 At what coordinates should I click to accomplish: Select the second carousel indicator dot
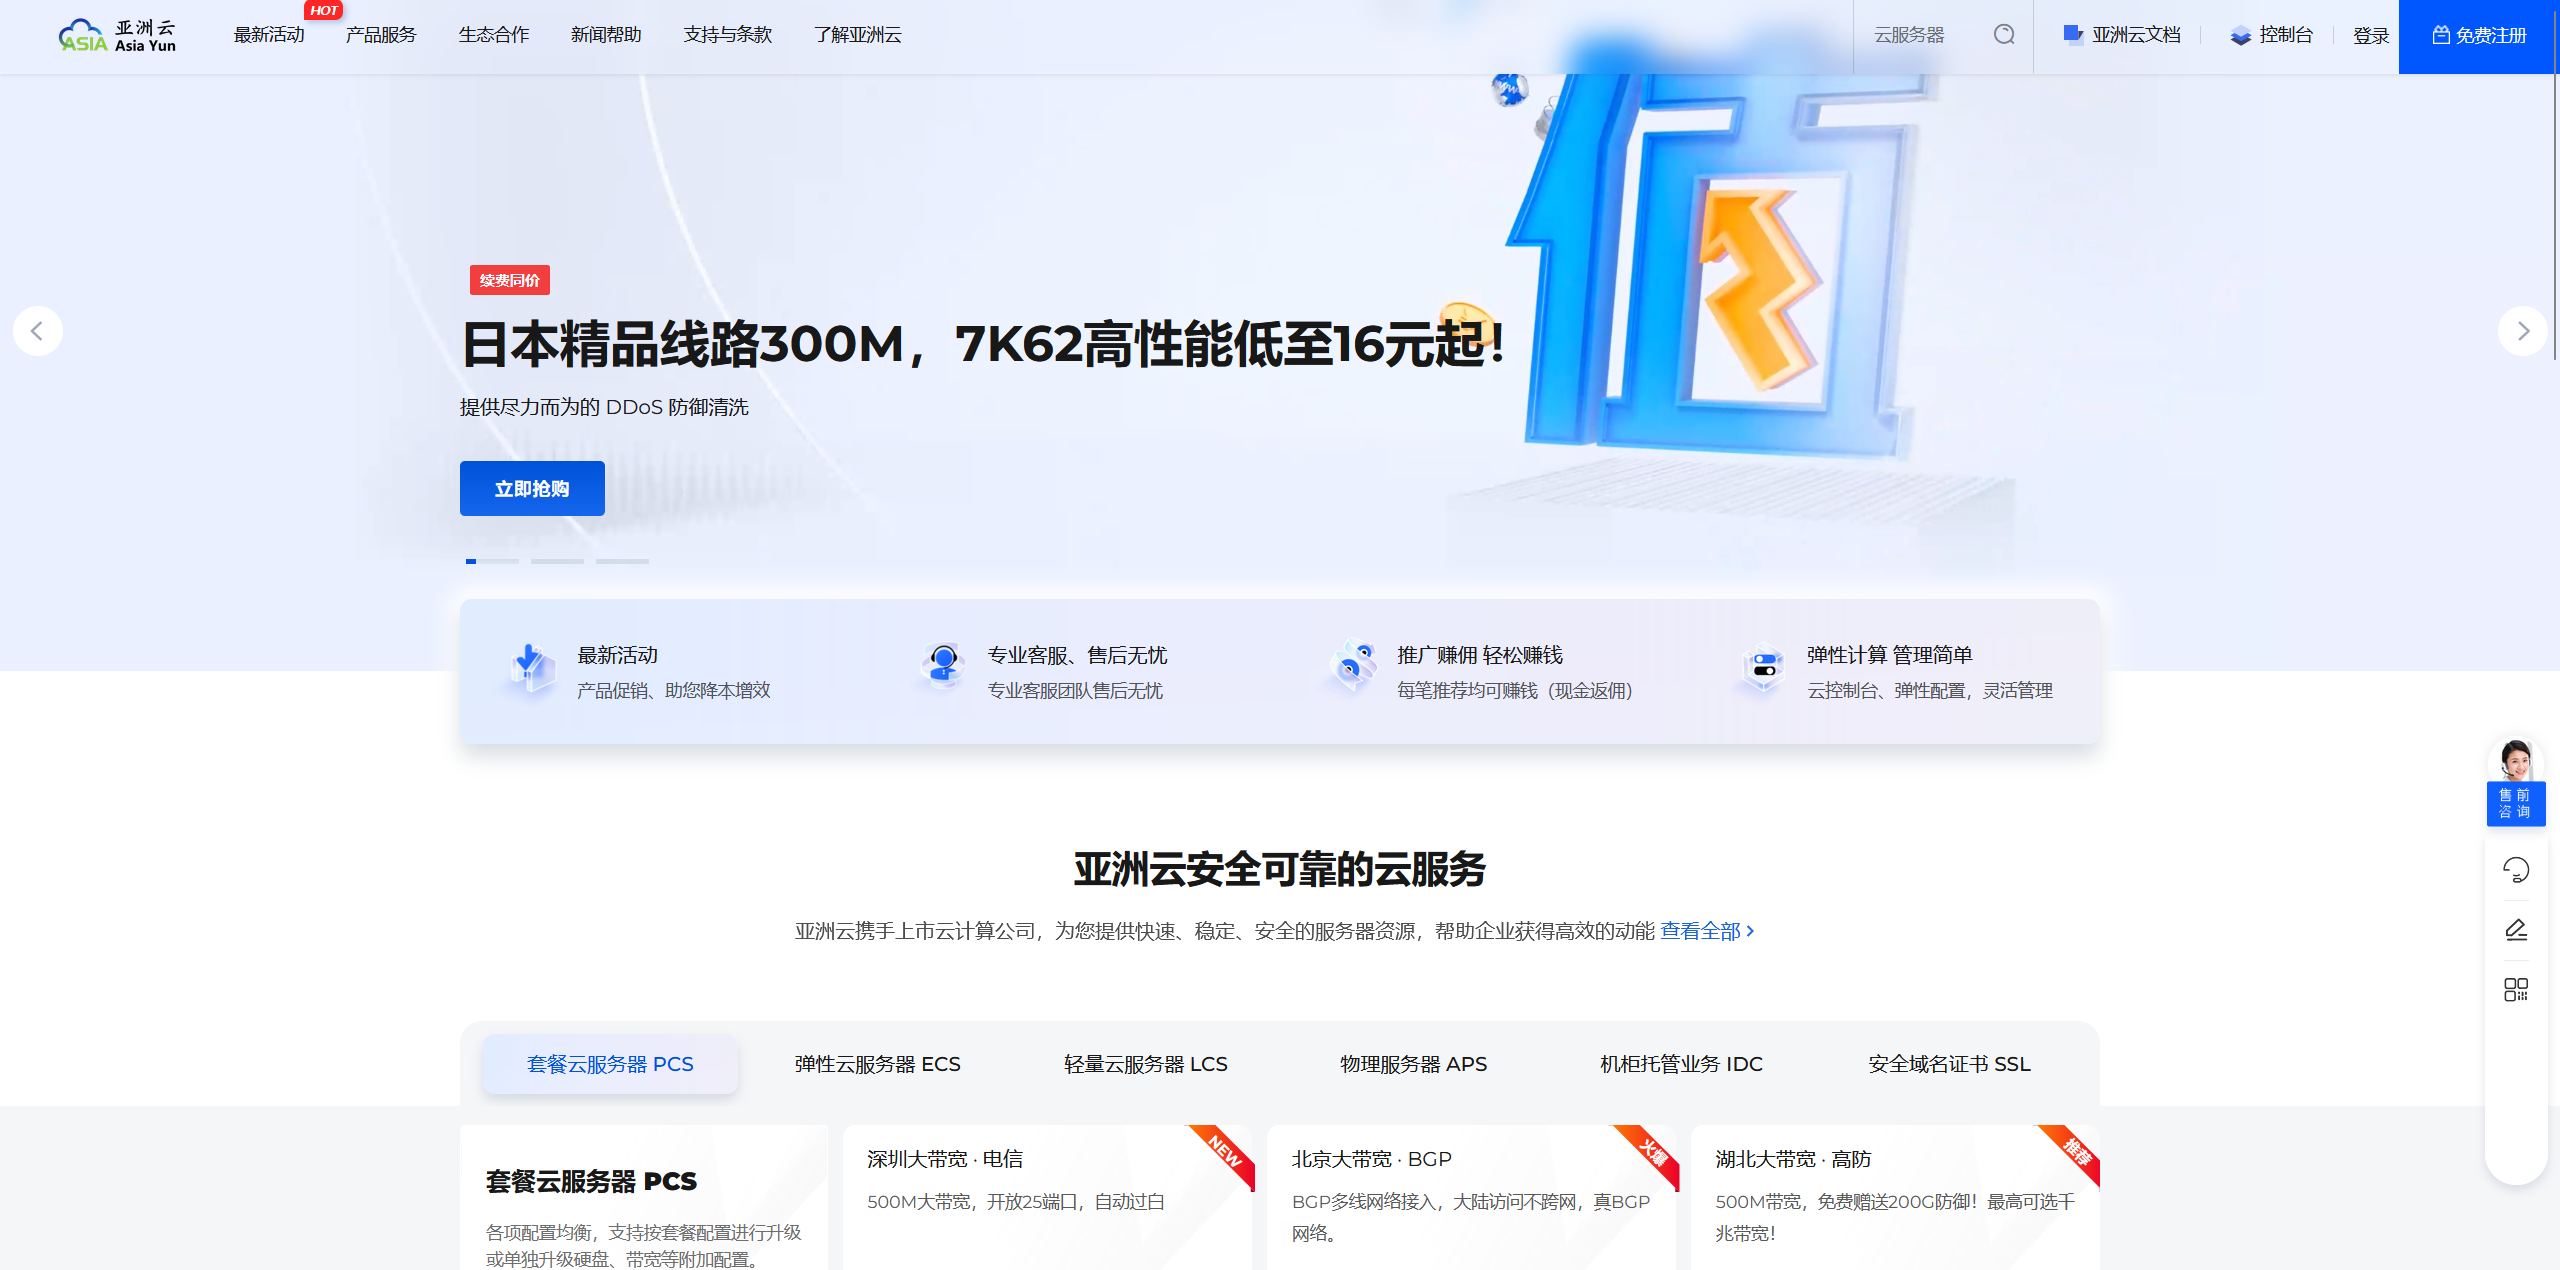557,562
